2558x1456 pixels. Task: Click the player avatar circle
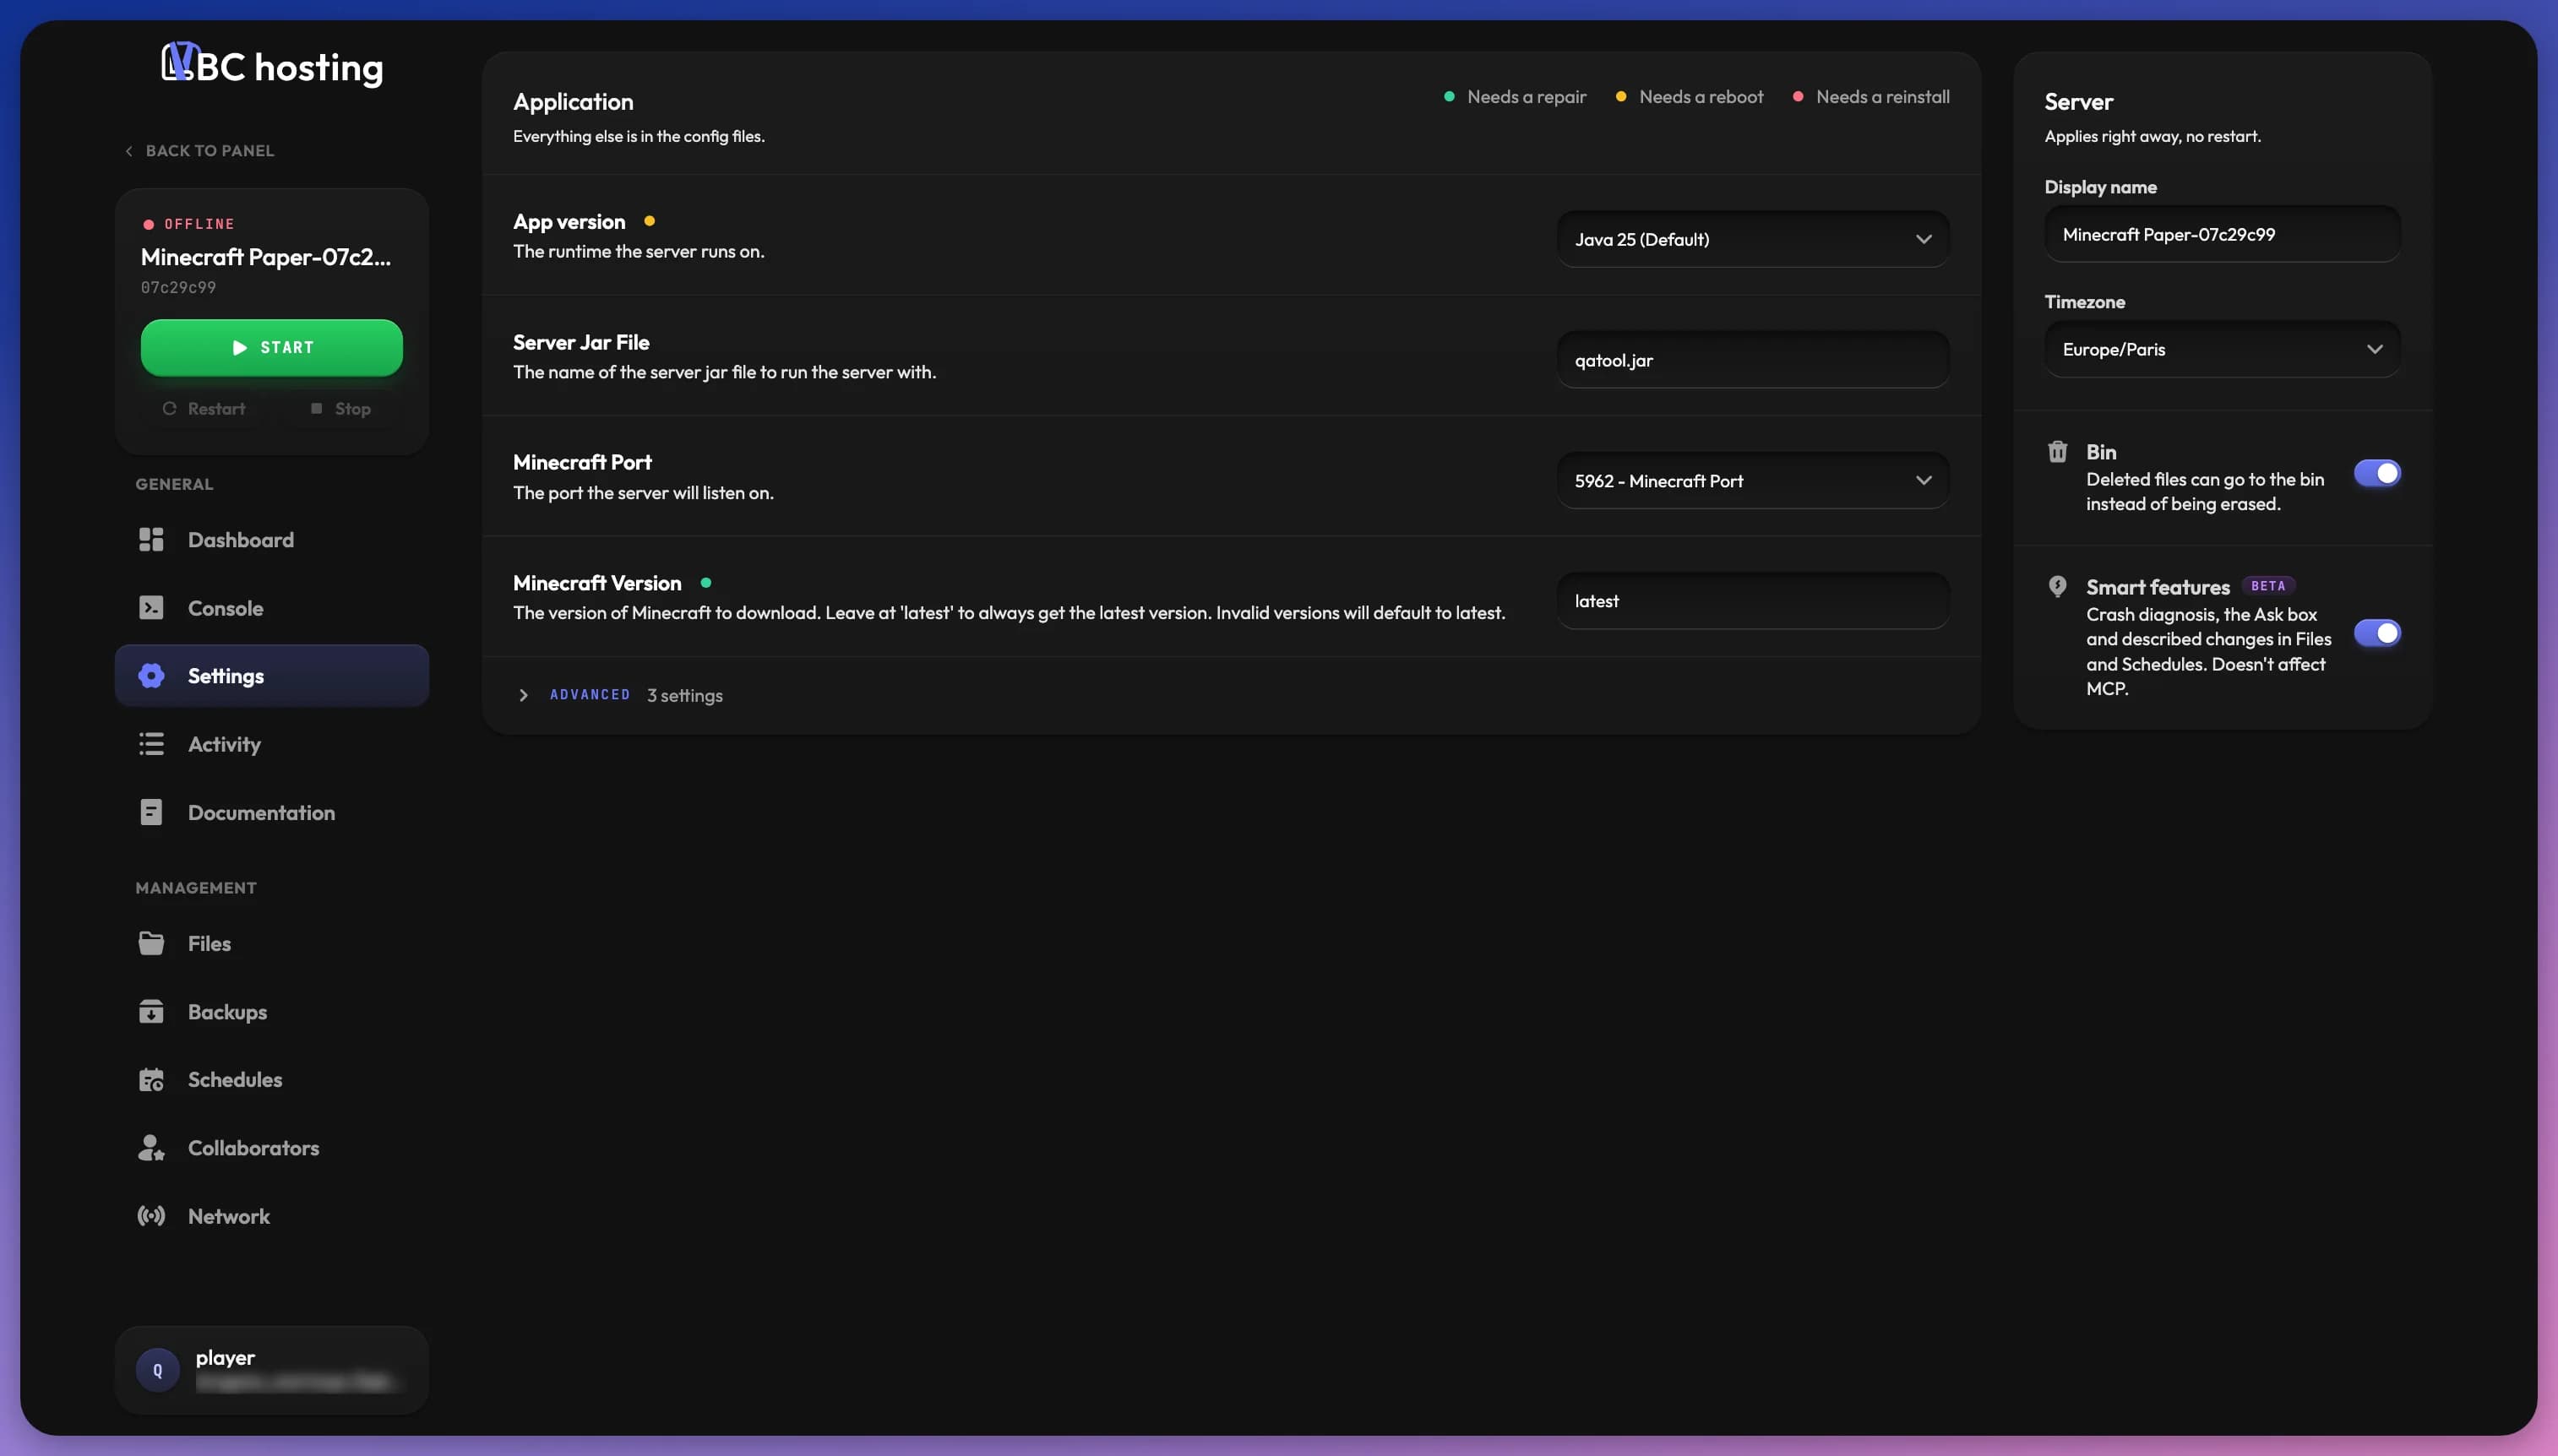pos(158,1370)
